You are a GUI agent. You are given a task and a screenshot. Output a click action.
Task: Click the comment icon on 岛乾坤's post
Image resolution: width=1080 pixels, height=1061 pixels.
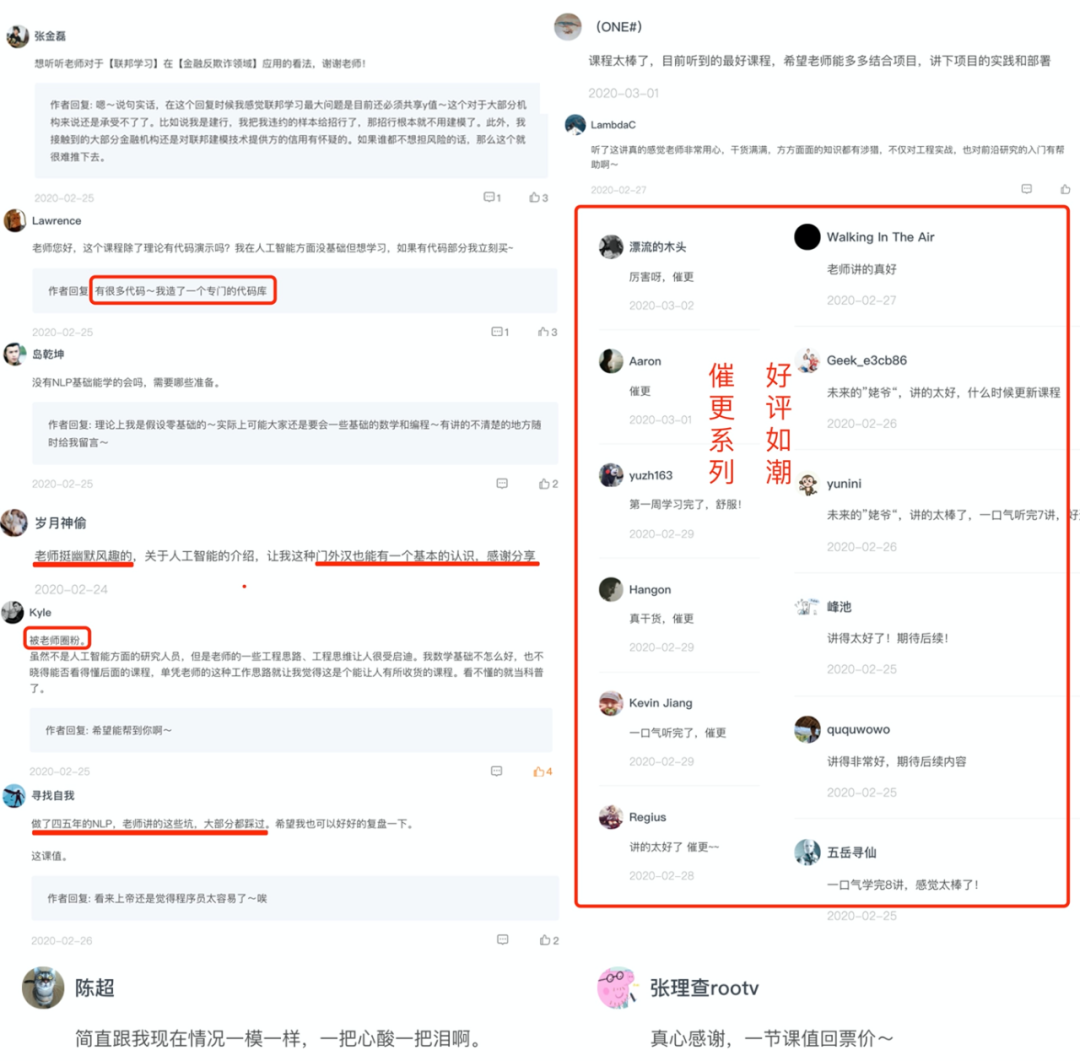(x=502, y=484)
